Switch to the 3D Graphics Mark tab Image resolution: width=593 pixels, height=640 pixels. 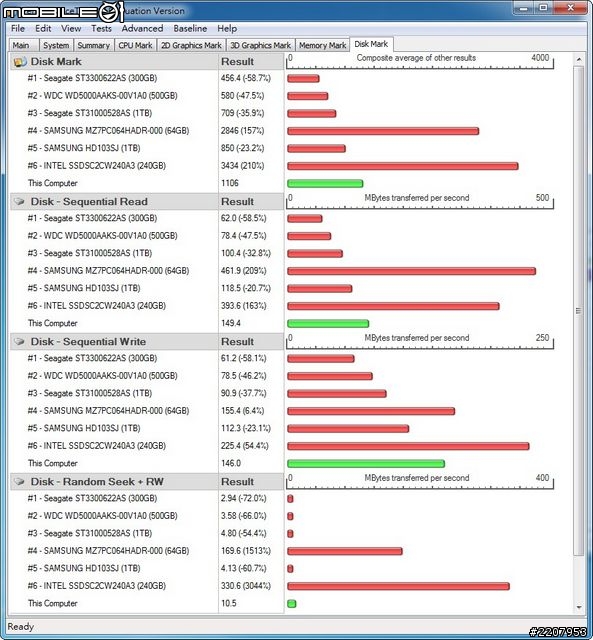pyautogui.click(x=260, y=45)
